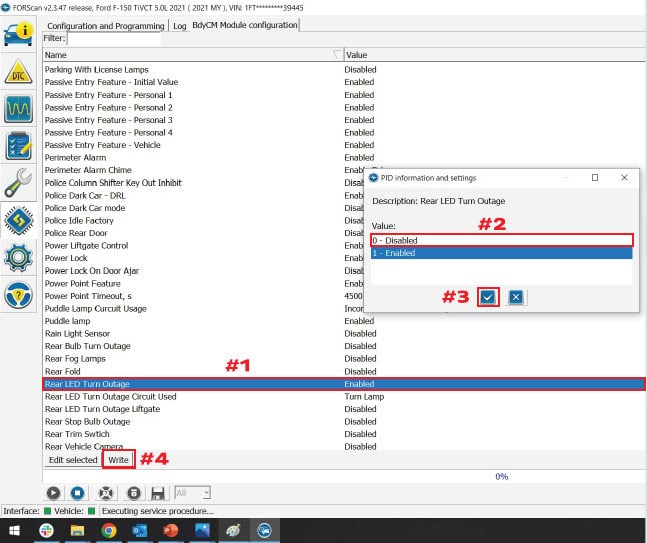Select Passive Entry Feature - Personal 1
647x543 pixels.
(344, 95)
